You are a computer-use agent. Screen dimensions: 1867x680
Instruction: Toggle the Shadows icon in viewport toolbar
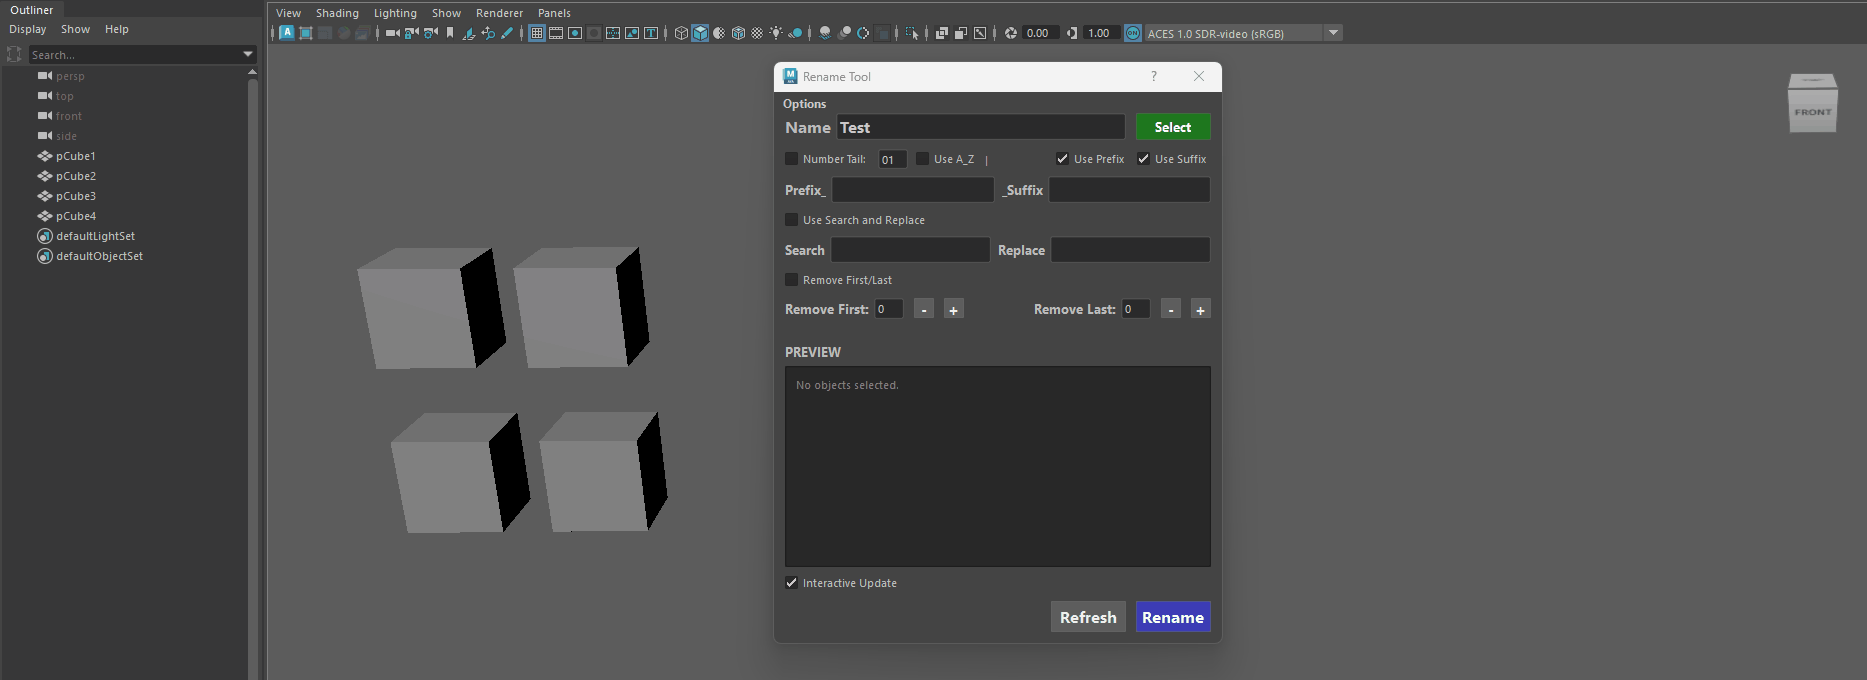(x=795, y=33)
